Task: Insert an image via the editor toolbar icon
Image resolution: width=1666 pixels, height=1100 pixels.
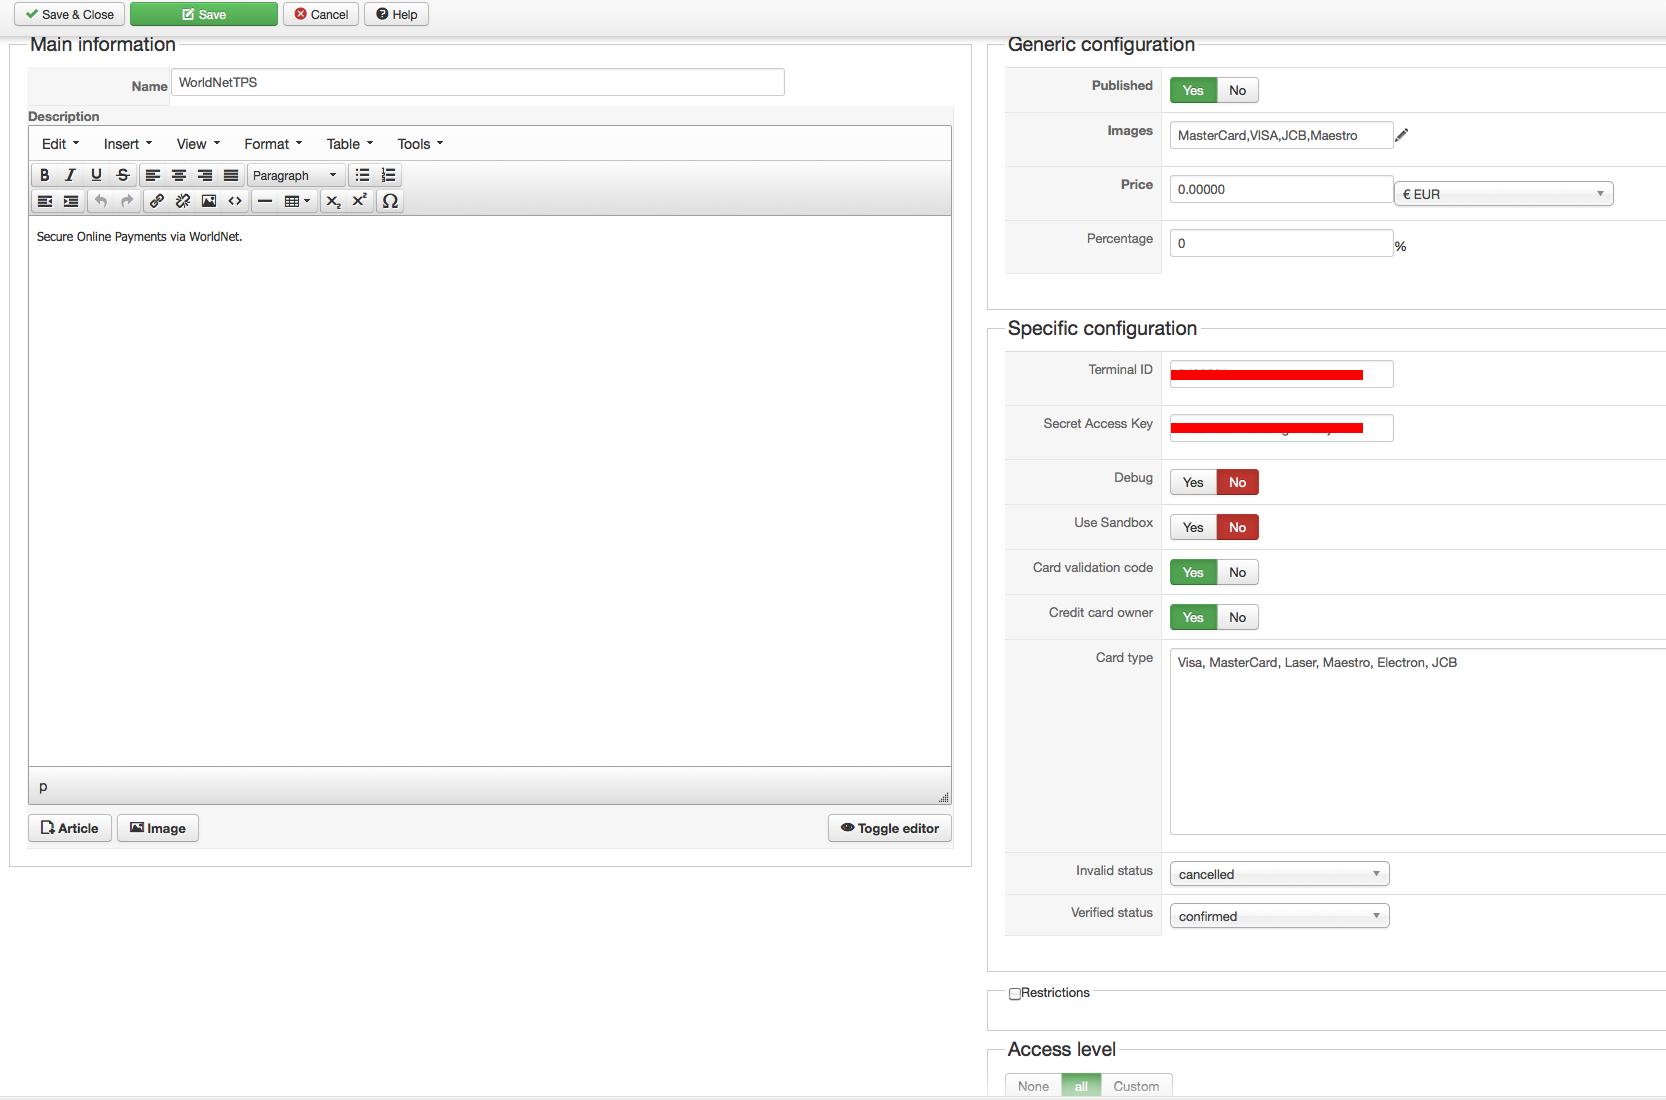Action: coord(209,201)
